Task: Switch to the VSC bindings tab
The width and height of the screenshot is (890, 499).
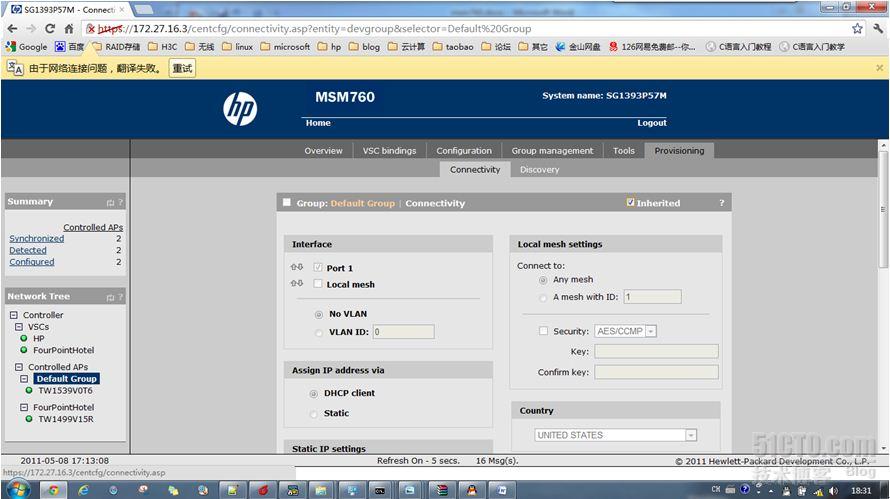Action: 389,150
